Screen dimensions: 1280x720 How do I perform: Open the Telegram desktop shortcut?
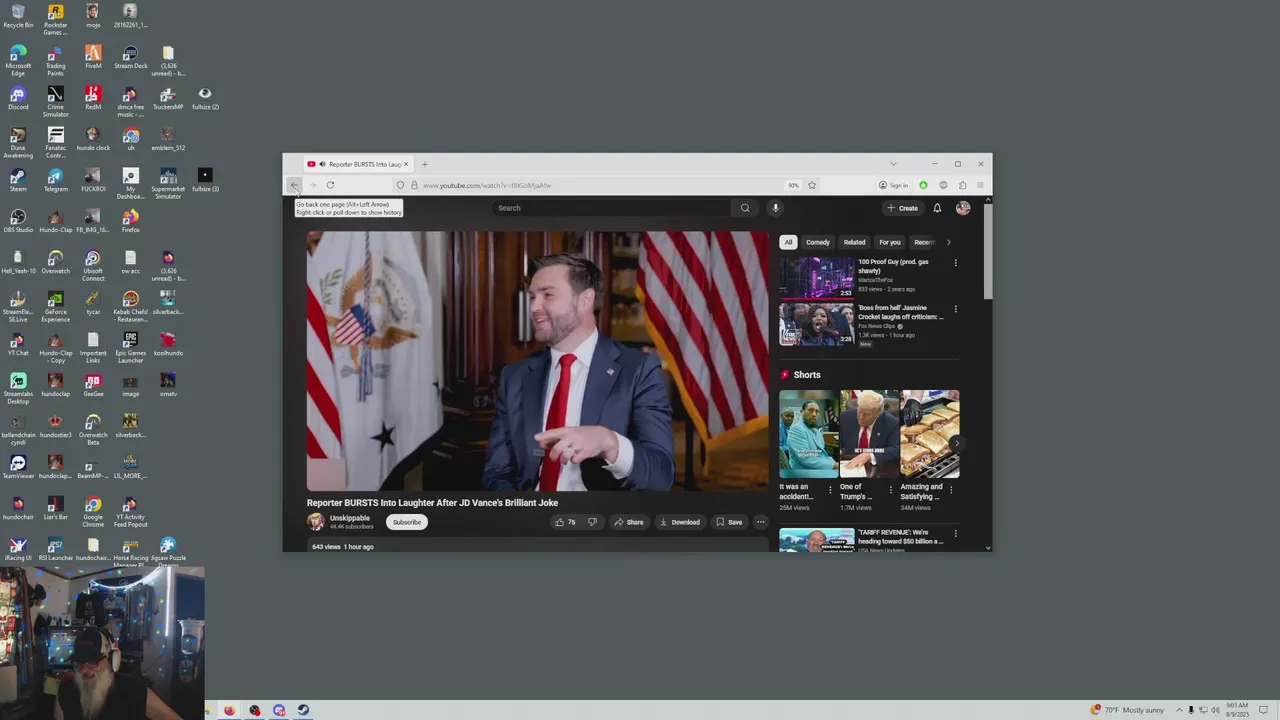[x=55, y=181]
